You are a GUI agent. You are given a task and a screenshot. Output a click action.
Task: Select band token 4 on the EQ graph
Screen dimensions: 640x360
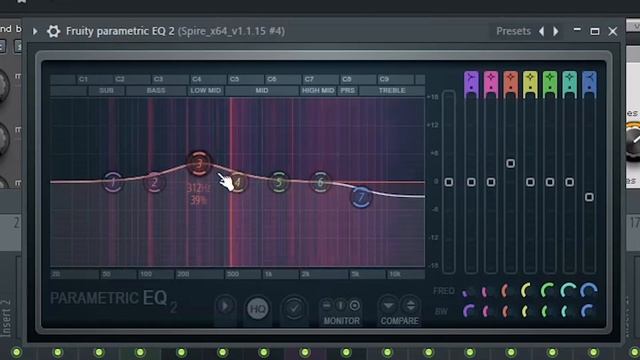tap(238, 182)
